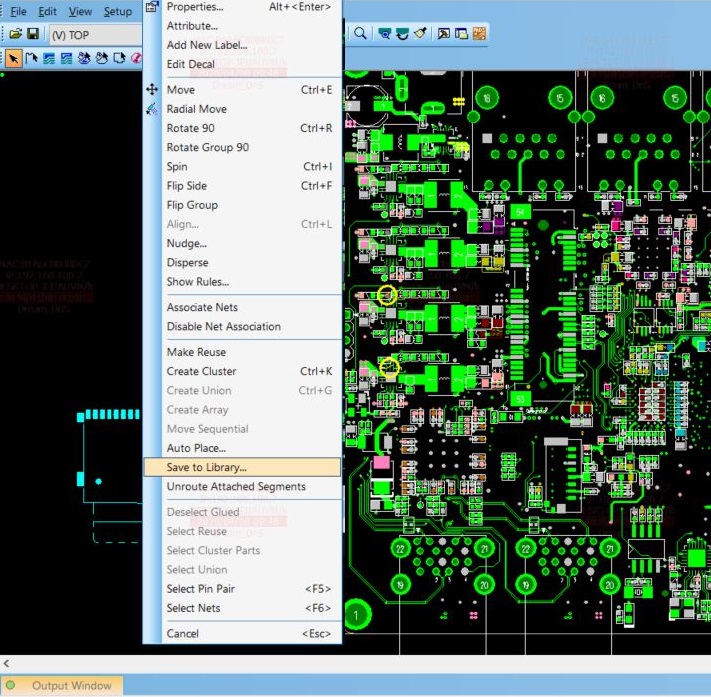Choose Radial Move menu entry
Image resolution: width=711 pixels, height=697 pixels.
[x=243, y=109]
